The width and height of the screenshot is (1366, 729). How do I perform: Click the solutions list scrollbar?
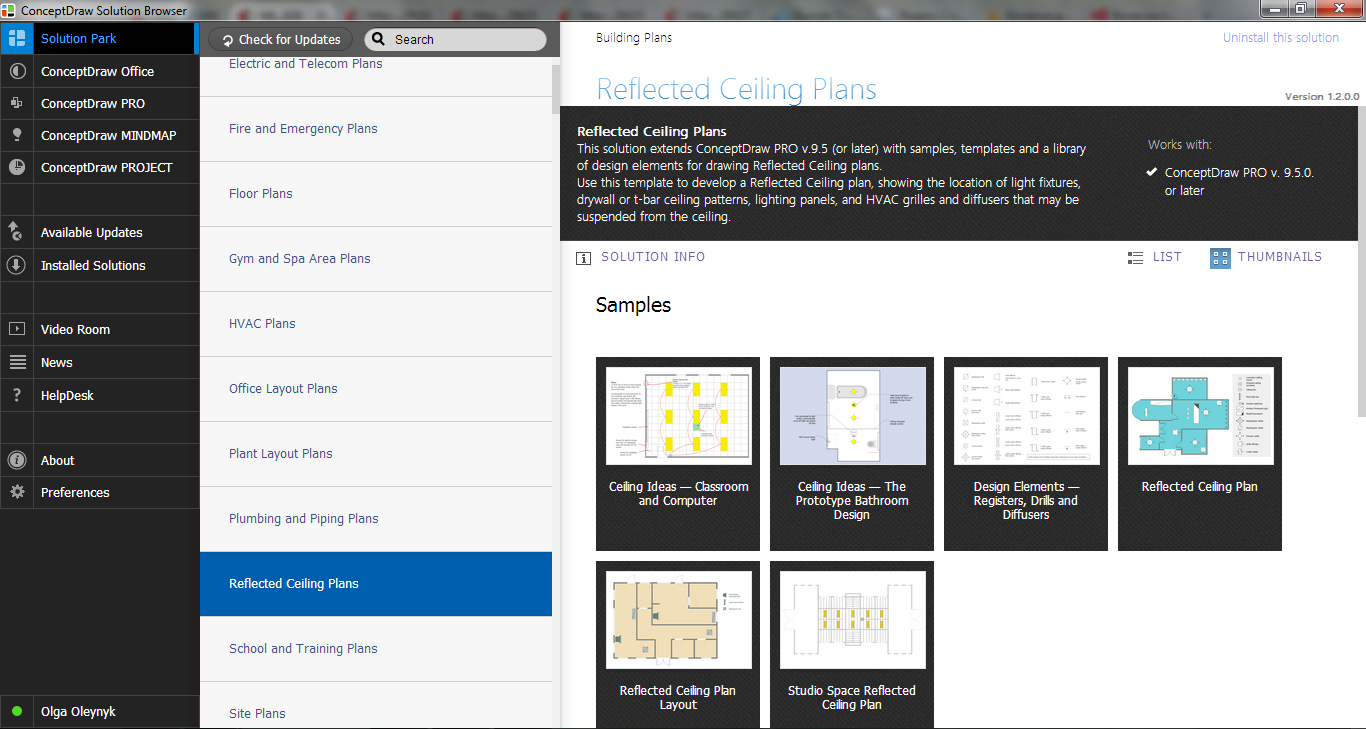pyautogui.click(x=555, y=90)
